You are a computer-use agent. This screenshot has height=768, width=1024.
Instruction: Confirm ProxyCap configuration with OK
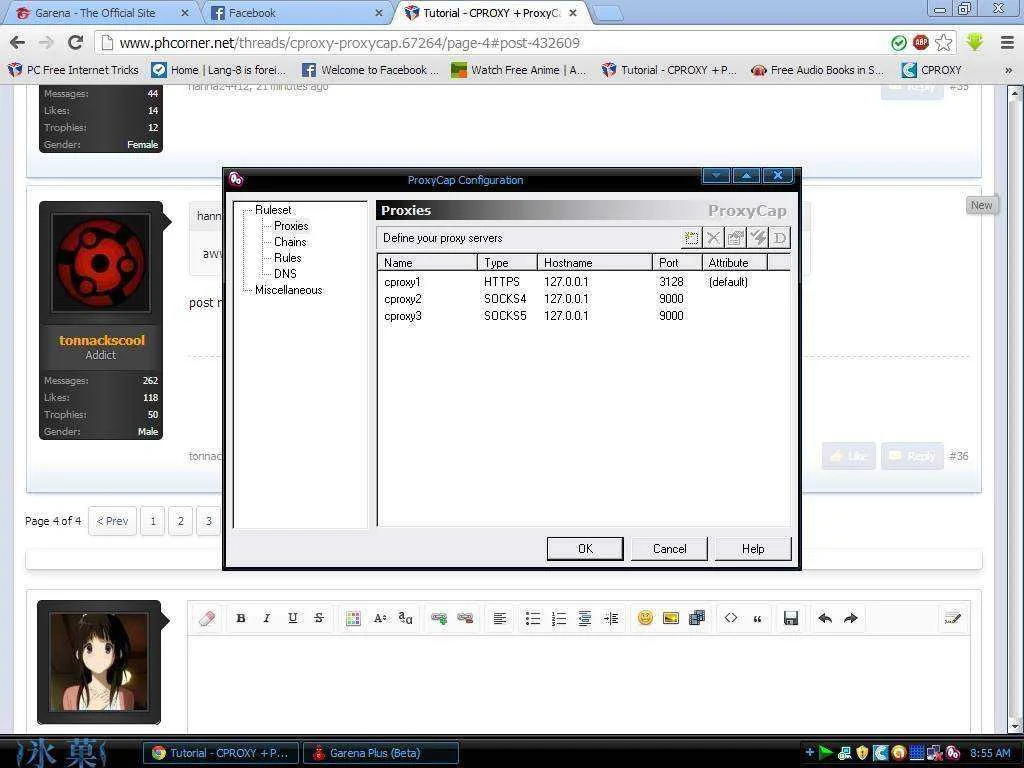pyautogui.click(x=585, y=549)
